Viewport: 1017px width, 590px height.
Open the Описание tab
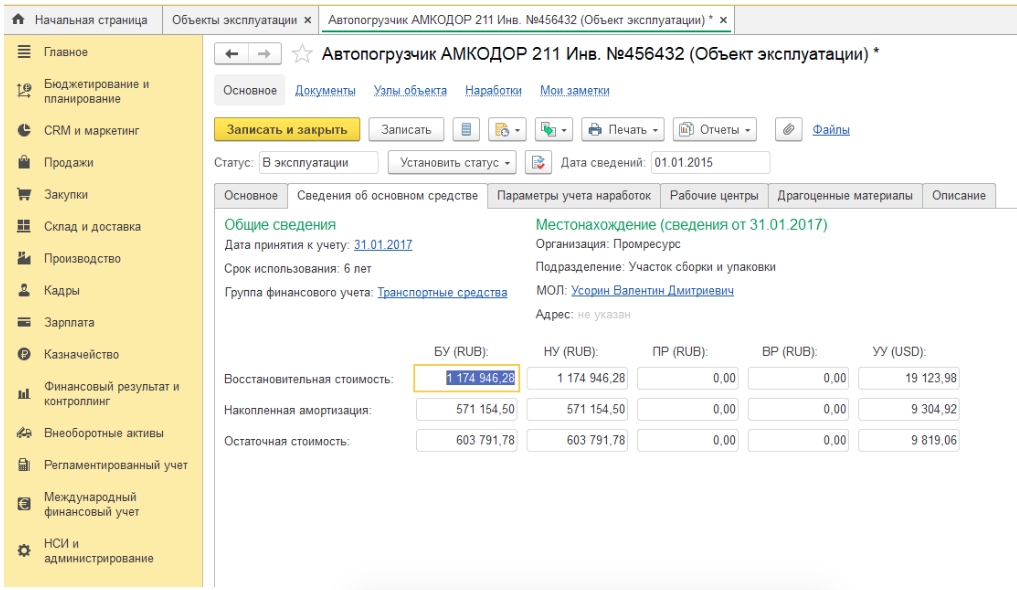[959, 196]
